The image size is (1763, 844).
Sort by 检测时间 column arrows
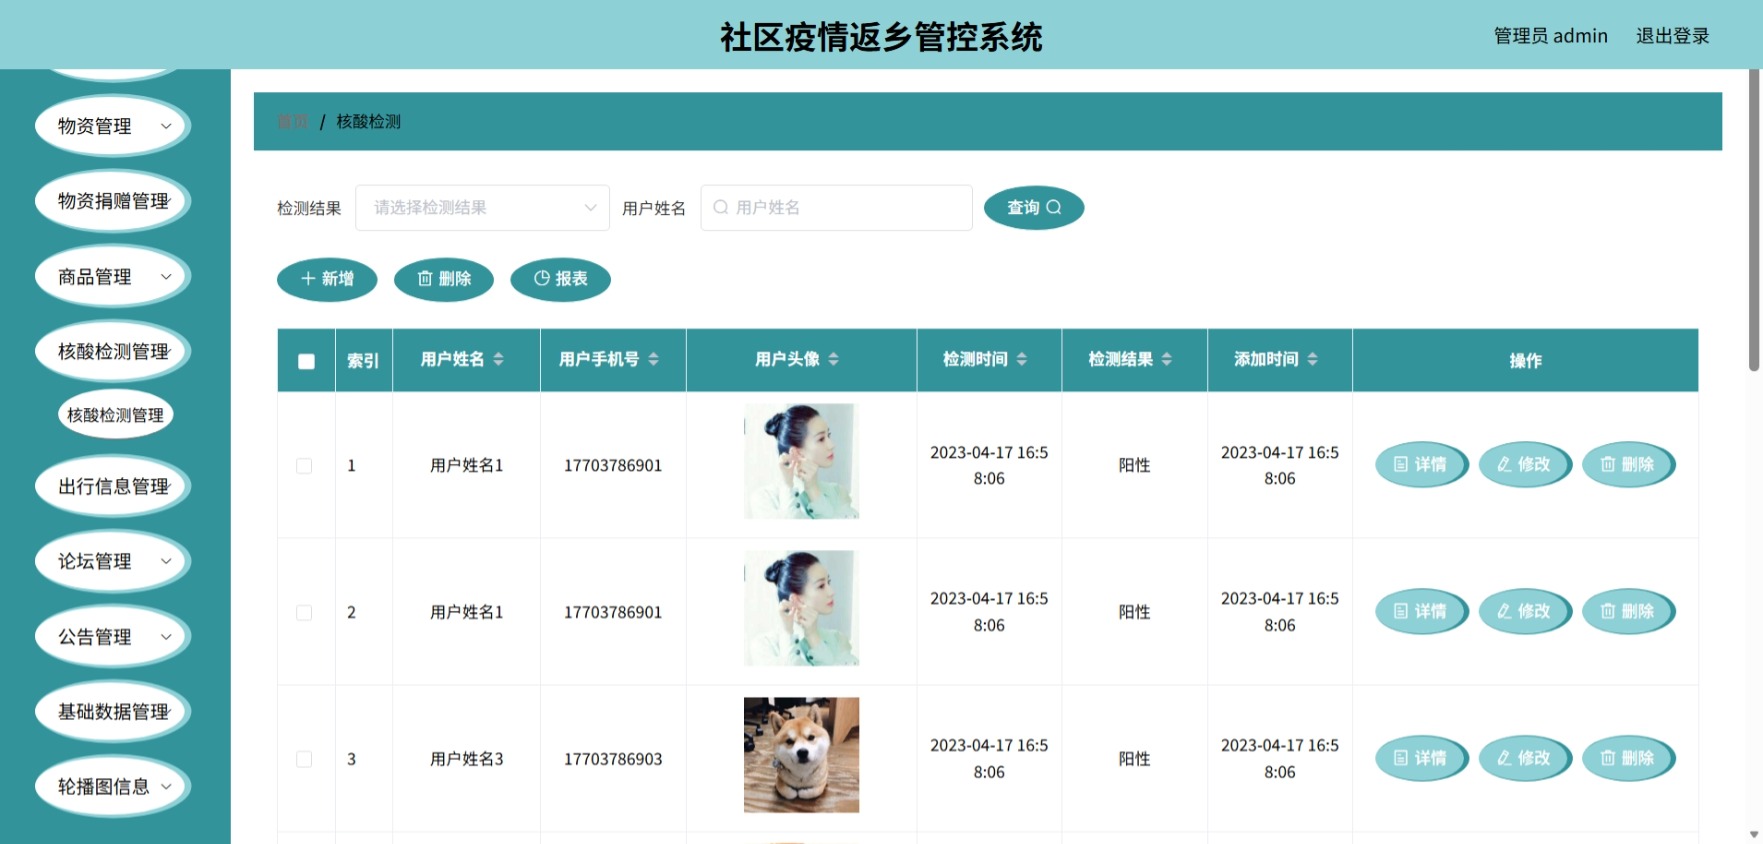coord(1021,359)
